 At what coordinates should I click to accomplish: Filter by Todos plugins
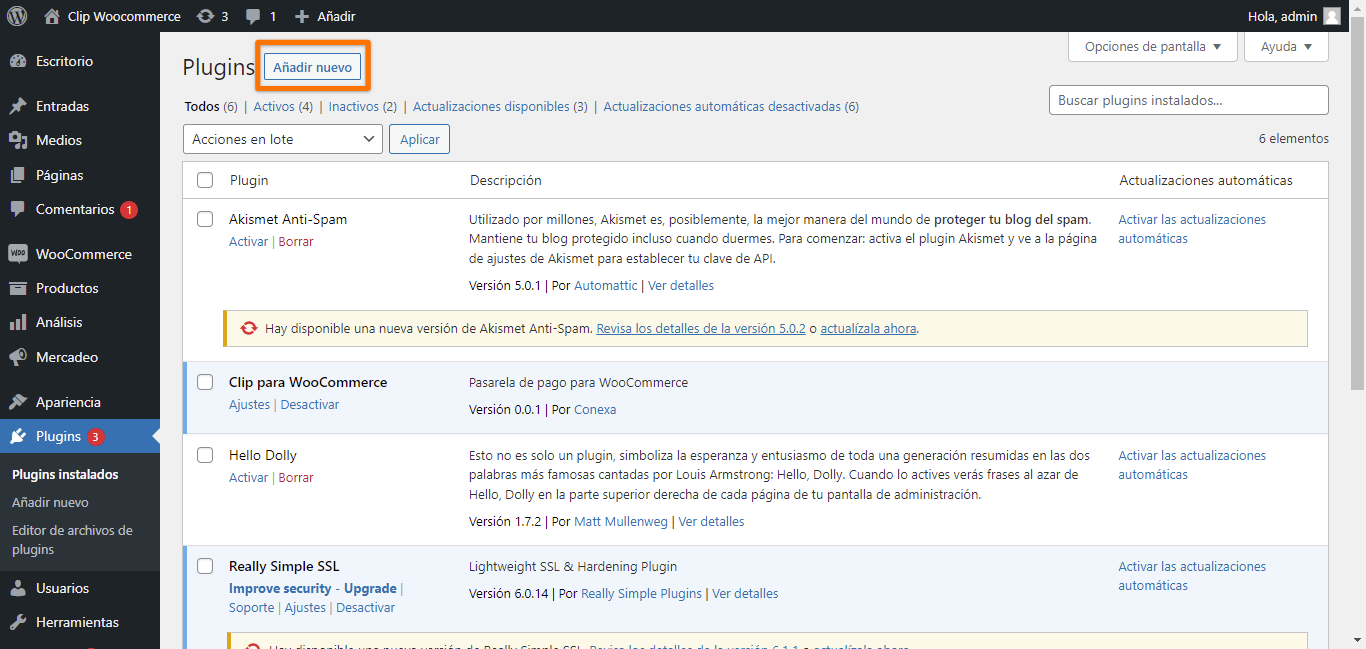202,106
